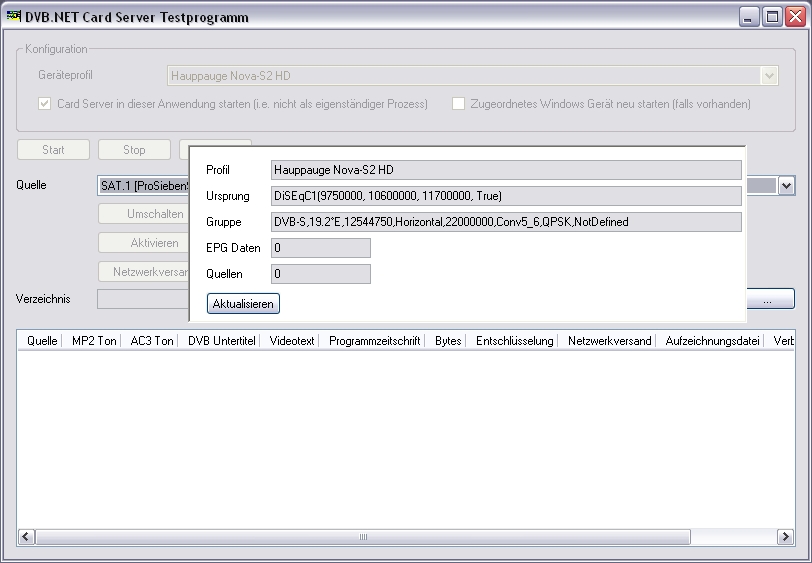Open directory browser with '...' button
812x563 pixels.
click(767, 299)
